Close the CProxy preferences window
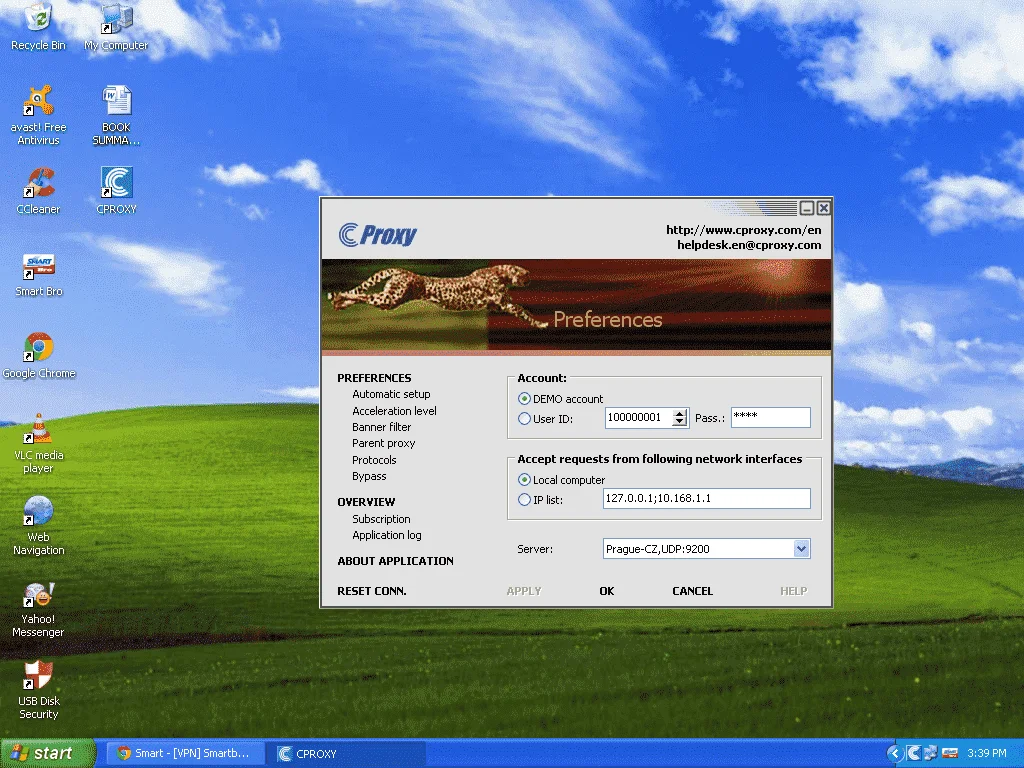Screen dimensions: 1024x768 coord(824,208)
